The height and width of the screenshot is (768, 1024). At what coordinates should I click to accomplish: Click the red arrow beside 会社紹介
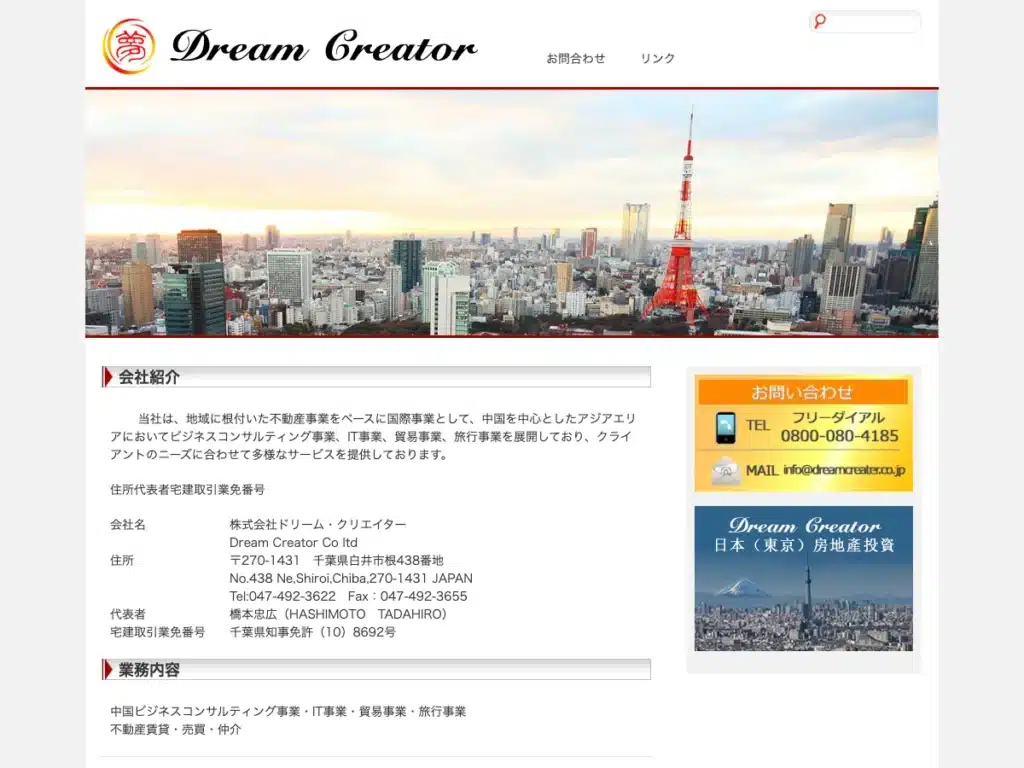click(108, 377)
